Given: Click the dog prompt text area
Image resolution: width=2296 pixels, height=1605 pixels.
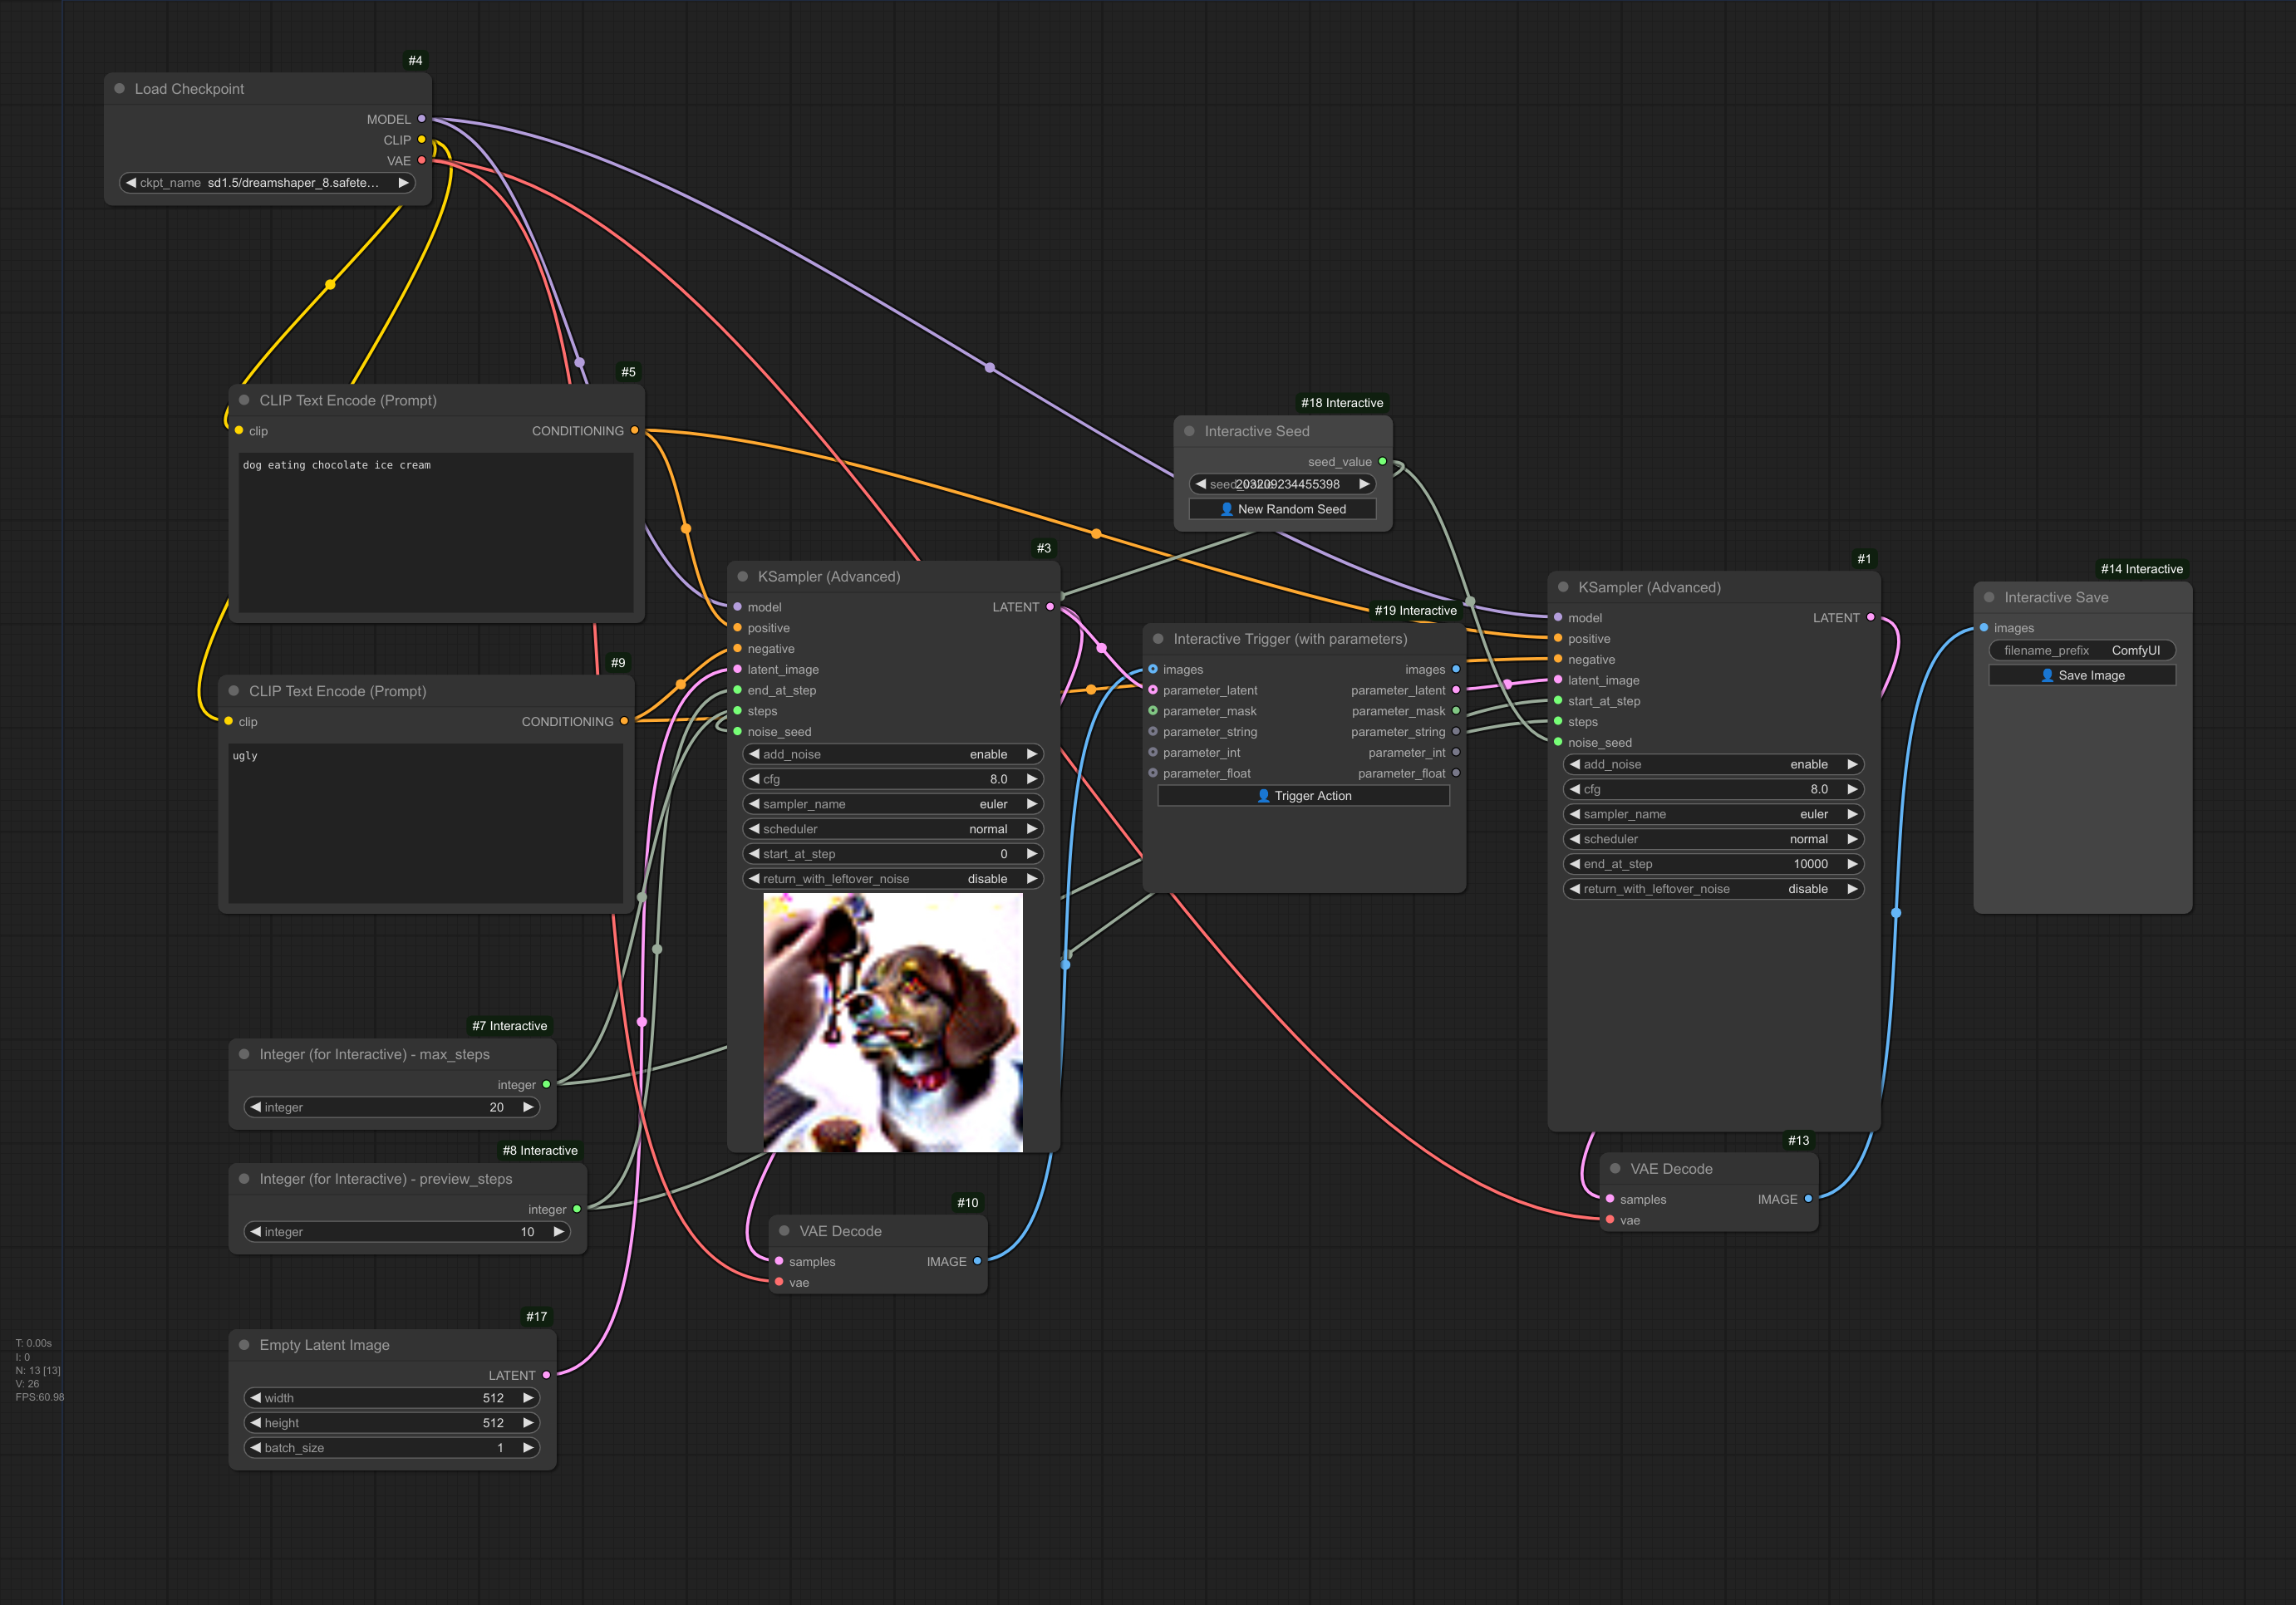Looking at the screenshot, I should coord(436,533).
